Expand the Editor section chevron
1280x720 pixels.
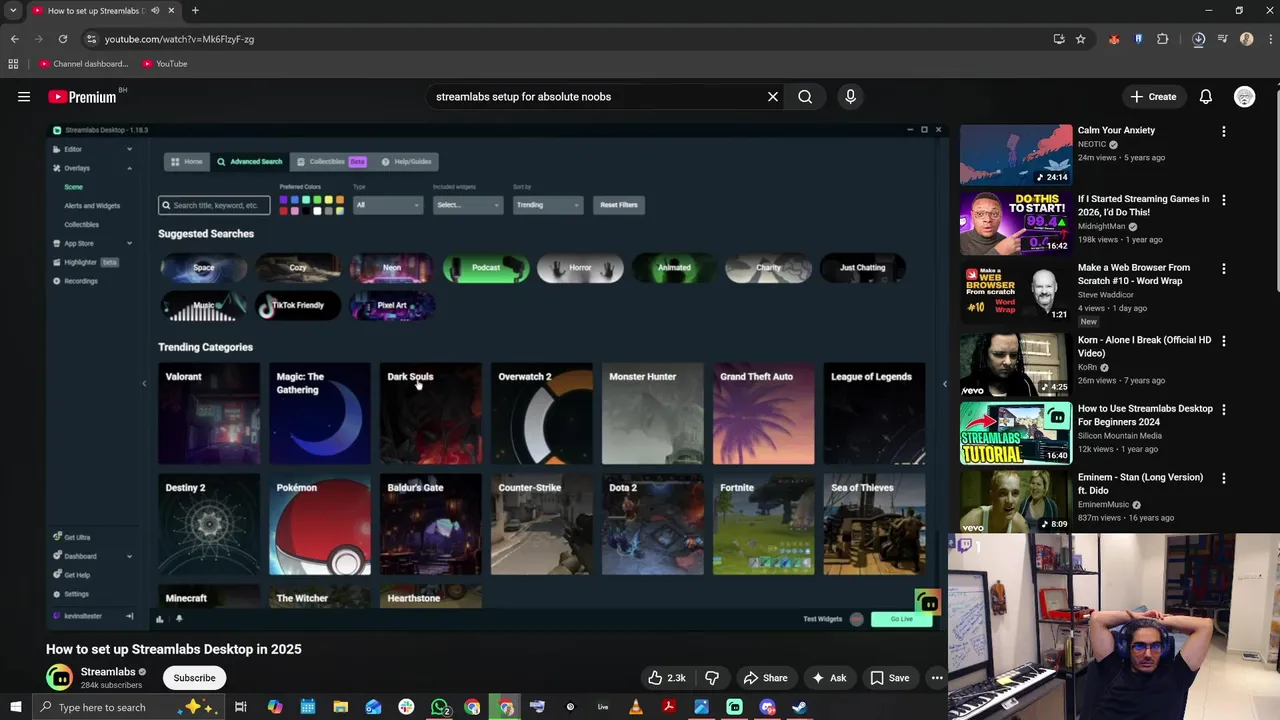click(129, 149)
